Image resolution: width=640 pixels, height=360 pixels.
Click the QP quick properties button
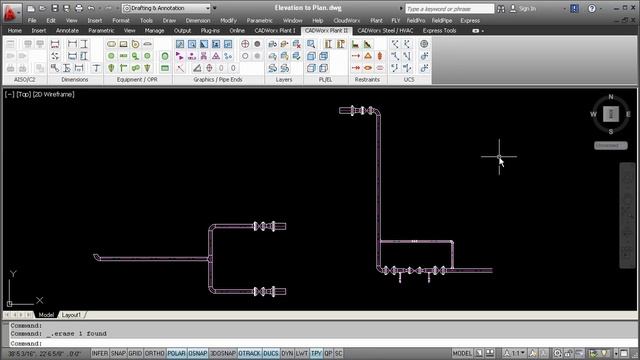click(x=328, y=353)
